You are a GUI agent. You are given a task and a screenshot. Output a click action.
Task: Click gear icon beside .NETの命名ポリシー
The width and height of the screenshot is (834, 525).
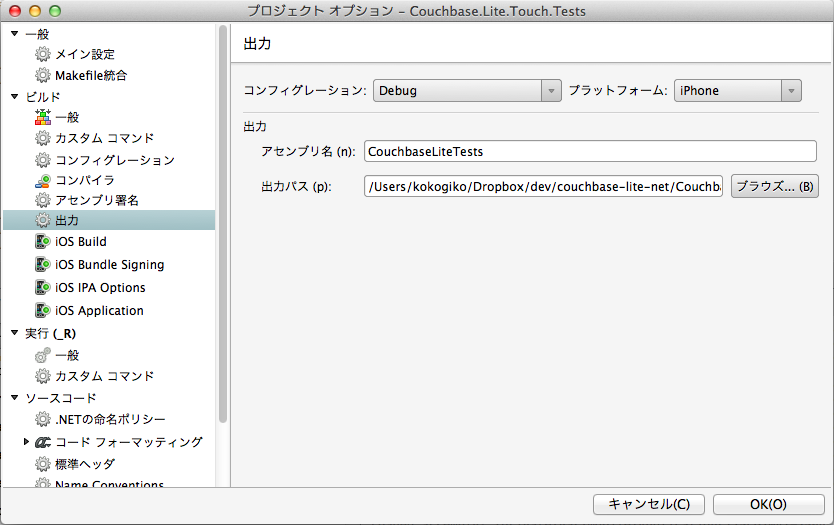click(x=43, y=419)
